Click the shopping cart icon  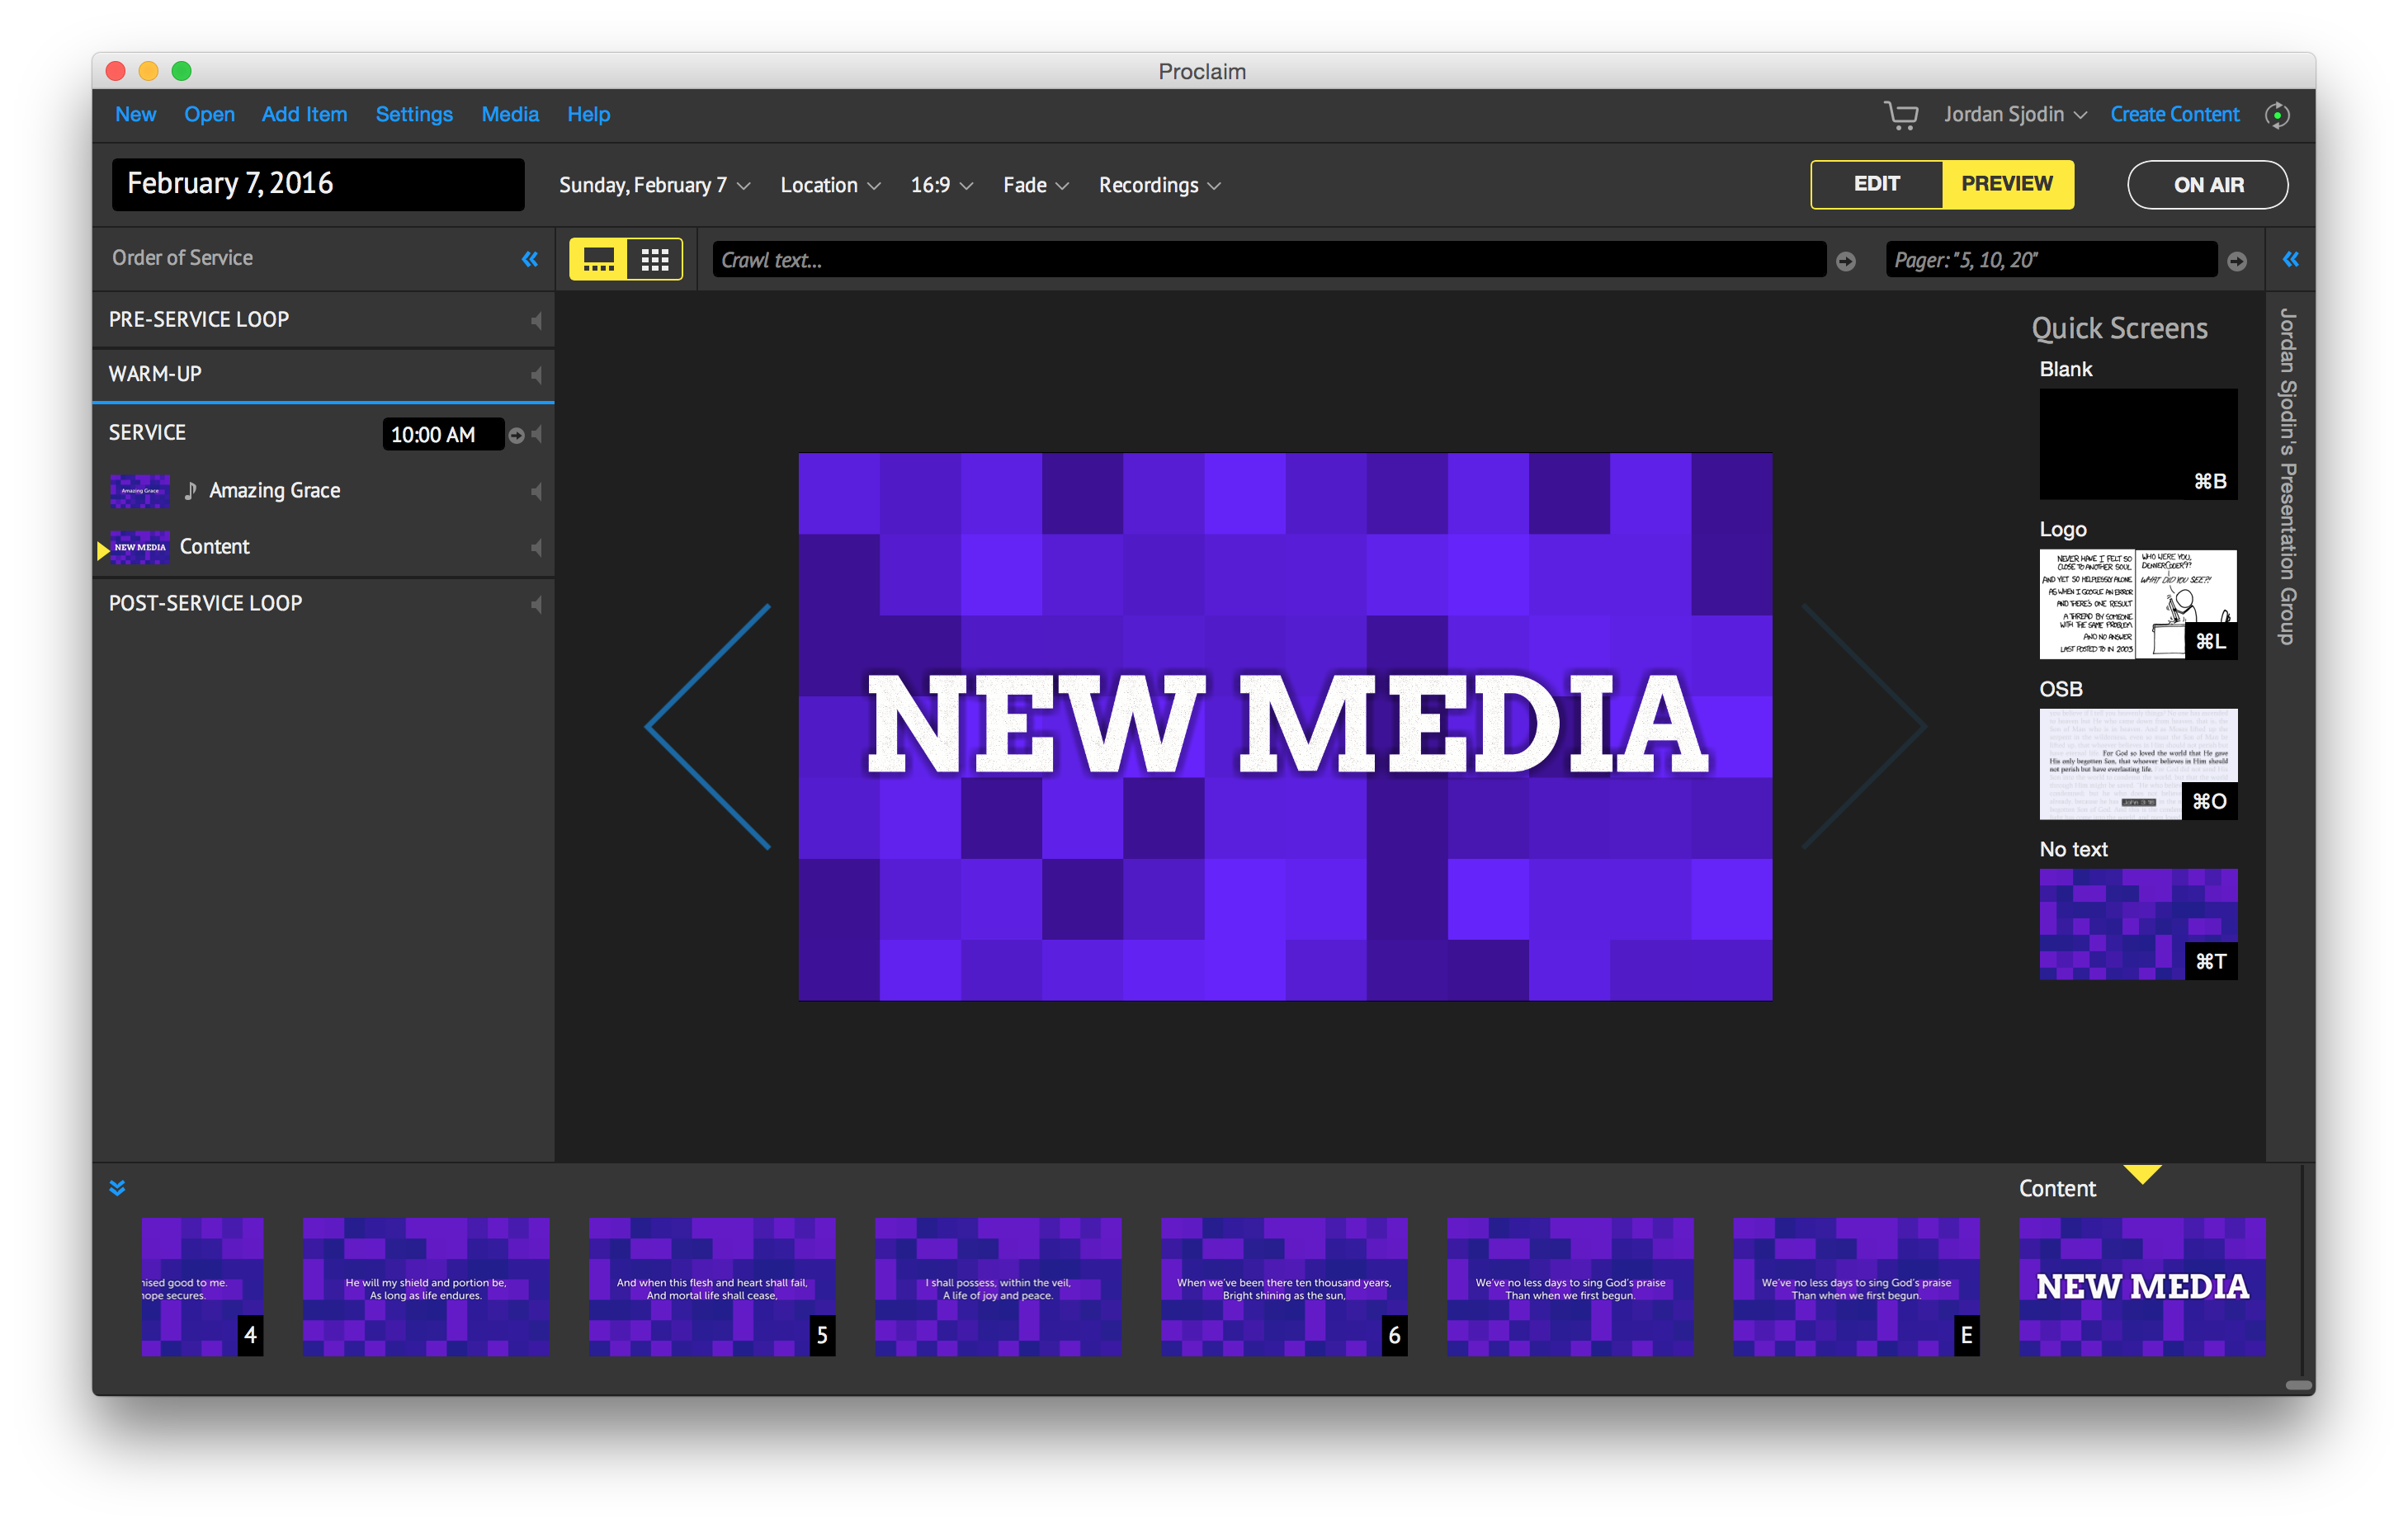[x=1900, y=115]
